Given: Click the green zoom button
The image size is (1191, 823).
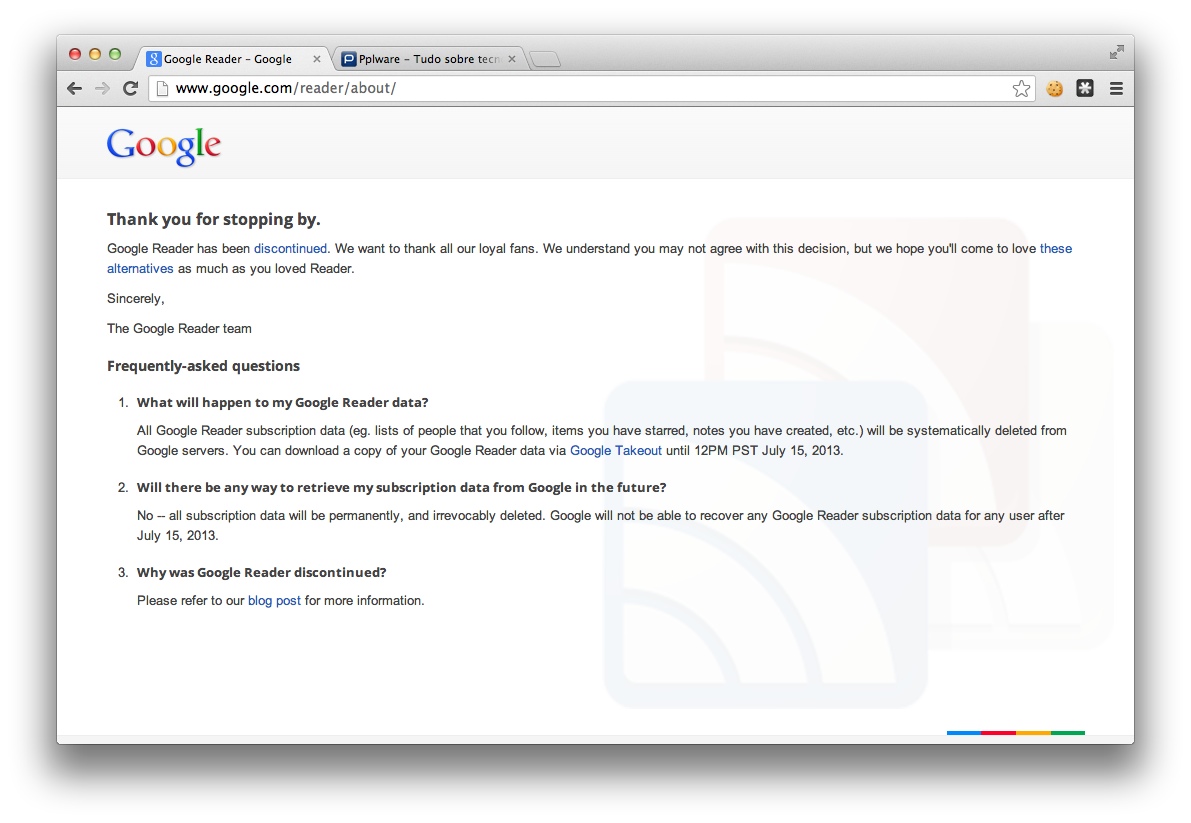Looking at the screenshot, I should click(115, 54).
